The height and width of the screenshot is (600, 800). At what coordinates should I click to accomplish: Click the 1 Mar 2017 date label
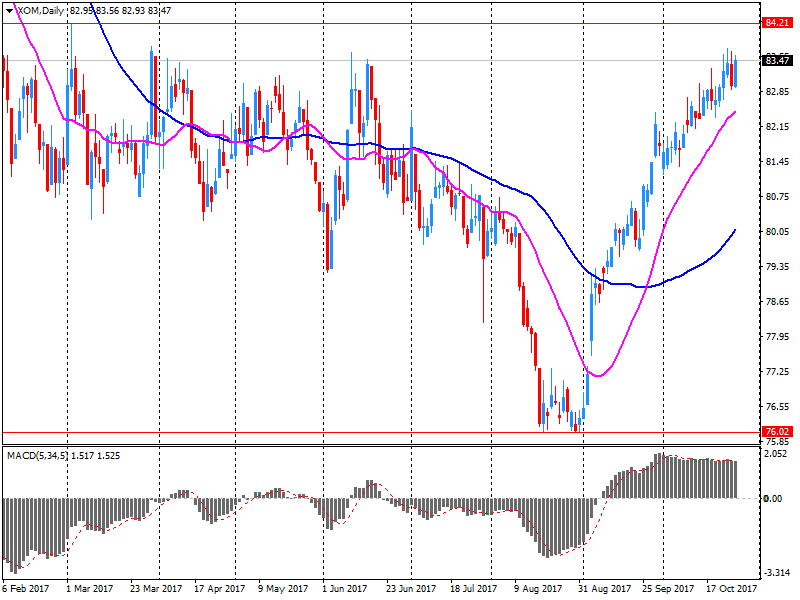pos(90,589)
